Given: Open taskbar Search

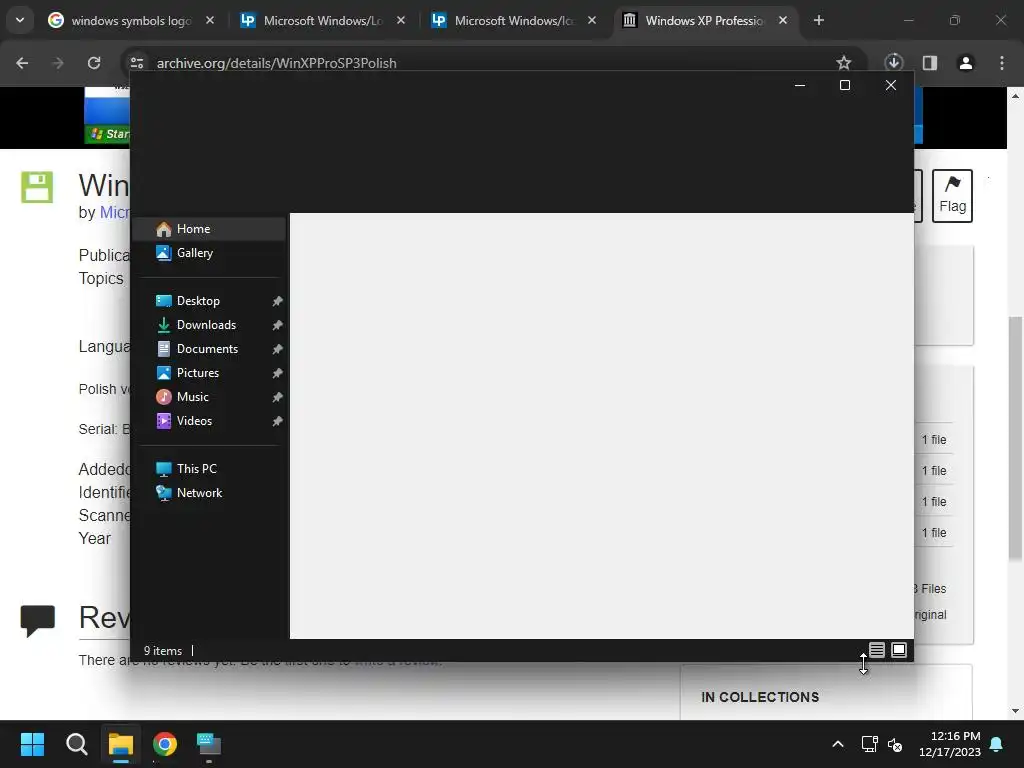Looking at the screenshot, I should click(76, 744).
